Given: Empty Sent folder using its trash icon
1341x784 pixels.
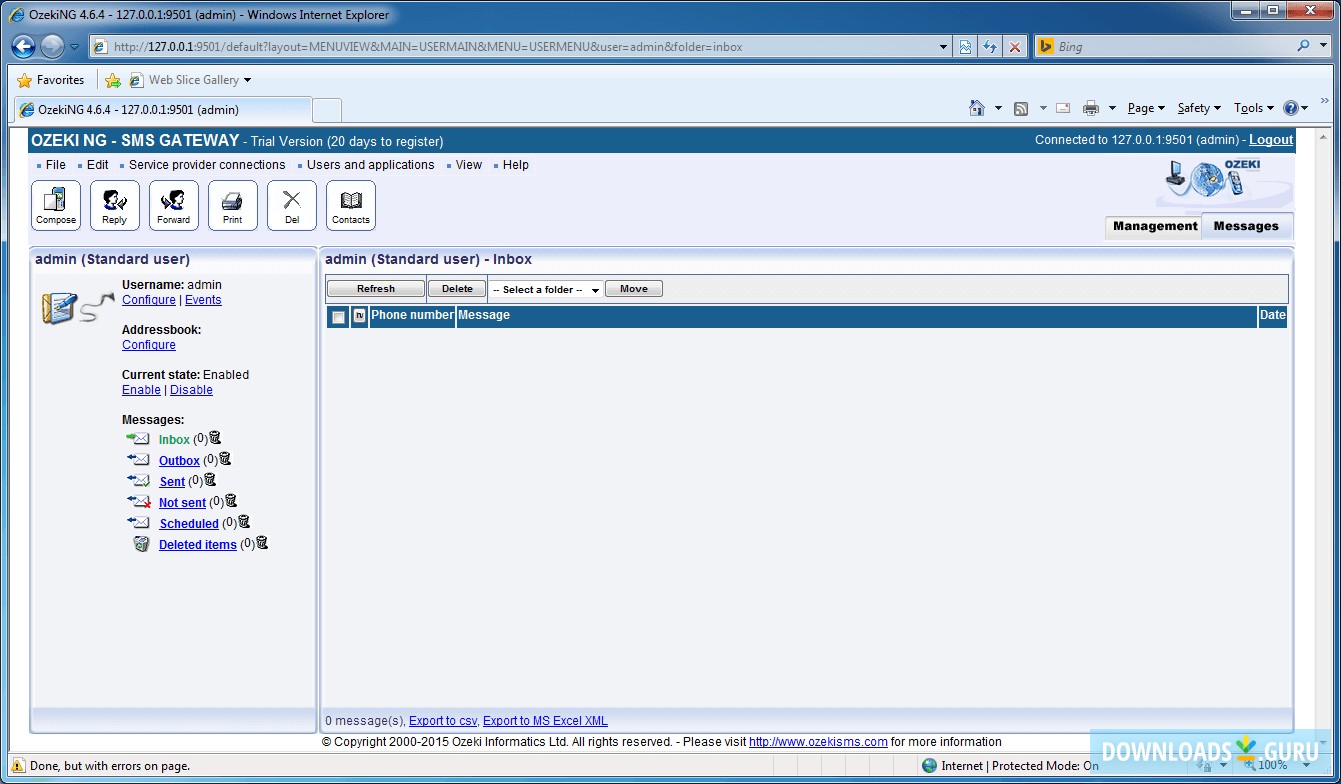Looking at the screenshot, I should [x=210, y=480].
